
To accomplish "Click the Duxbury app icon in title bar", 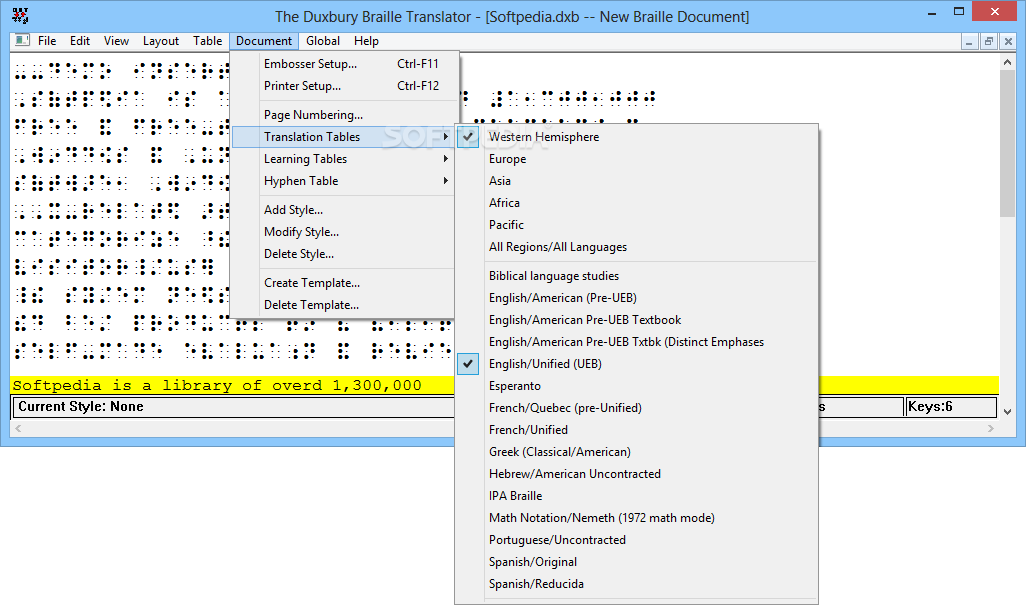I will (x=20, y=15).
